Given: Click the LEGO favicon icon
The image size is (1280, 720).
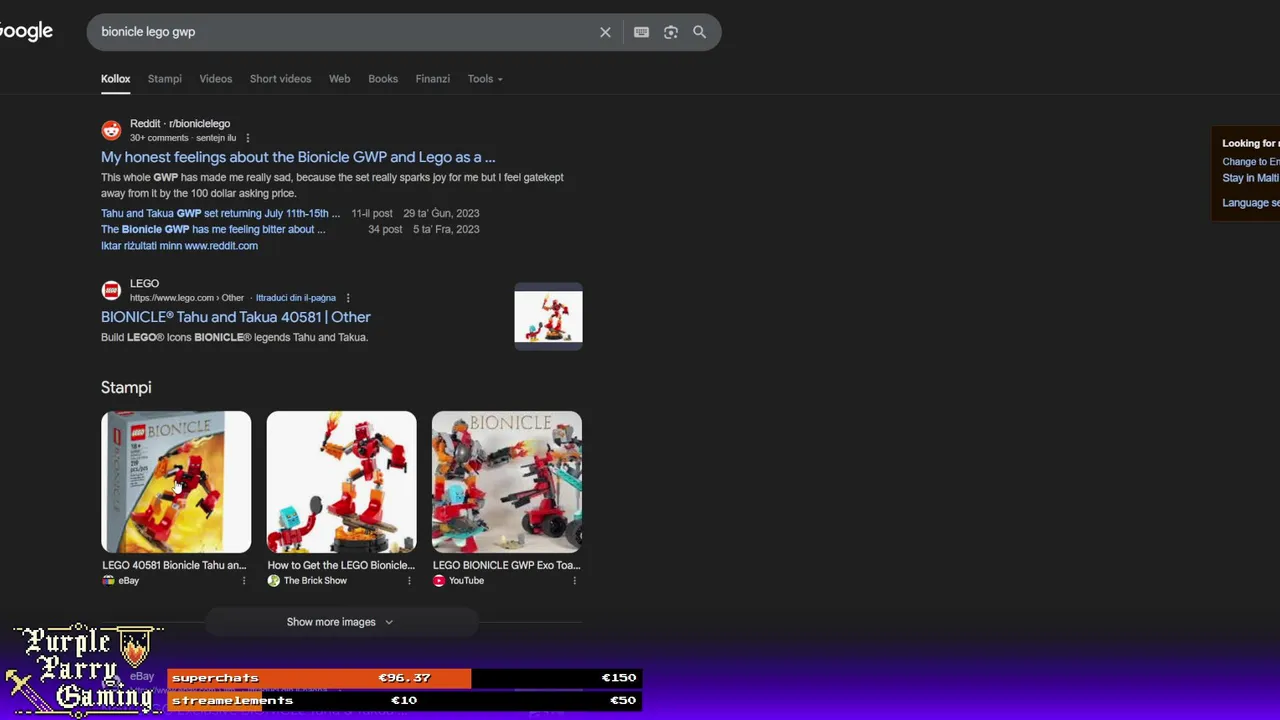Looking at the screenshot, I should (111, 290).
